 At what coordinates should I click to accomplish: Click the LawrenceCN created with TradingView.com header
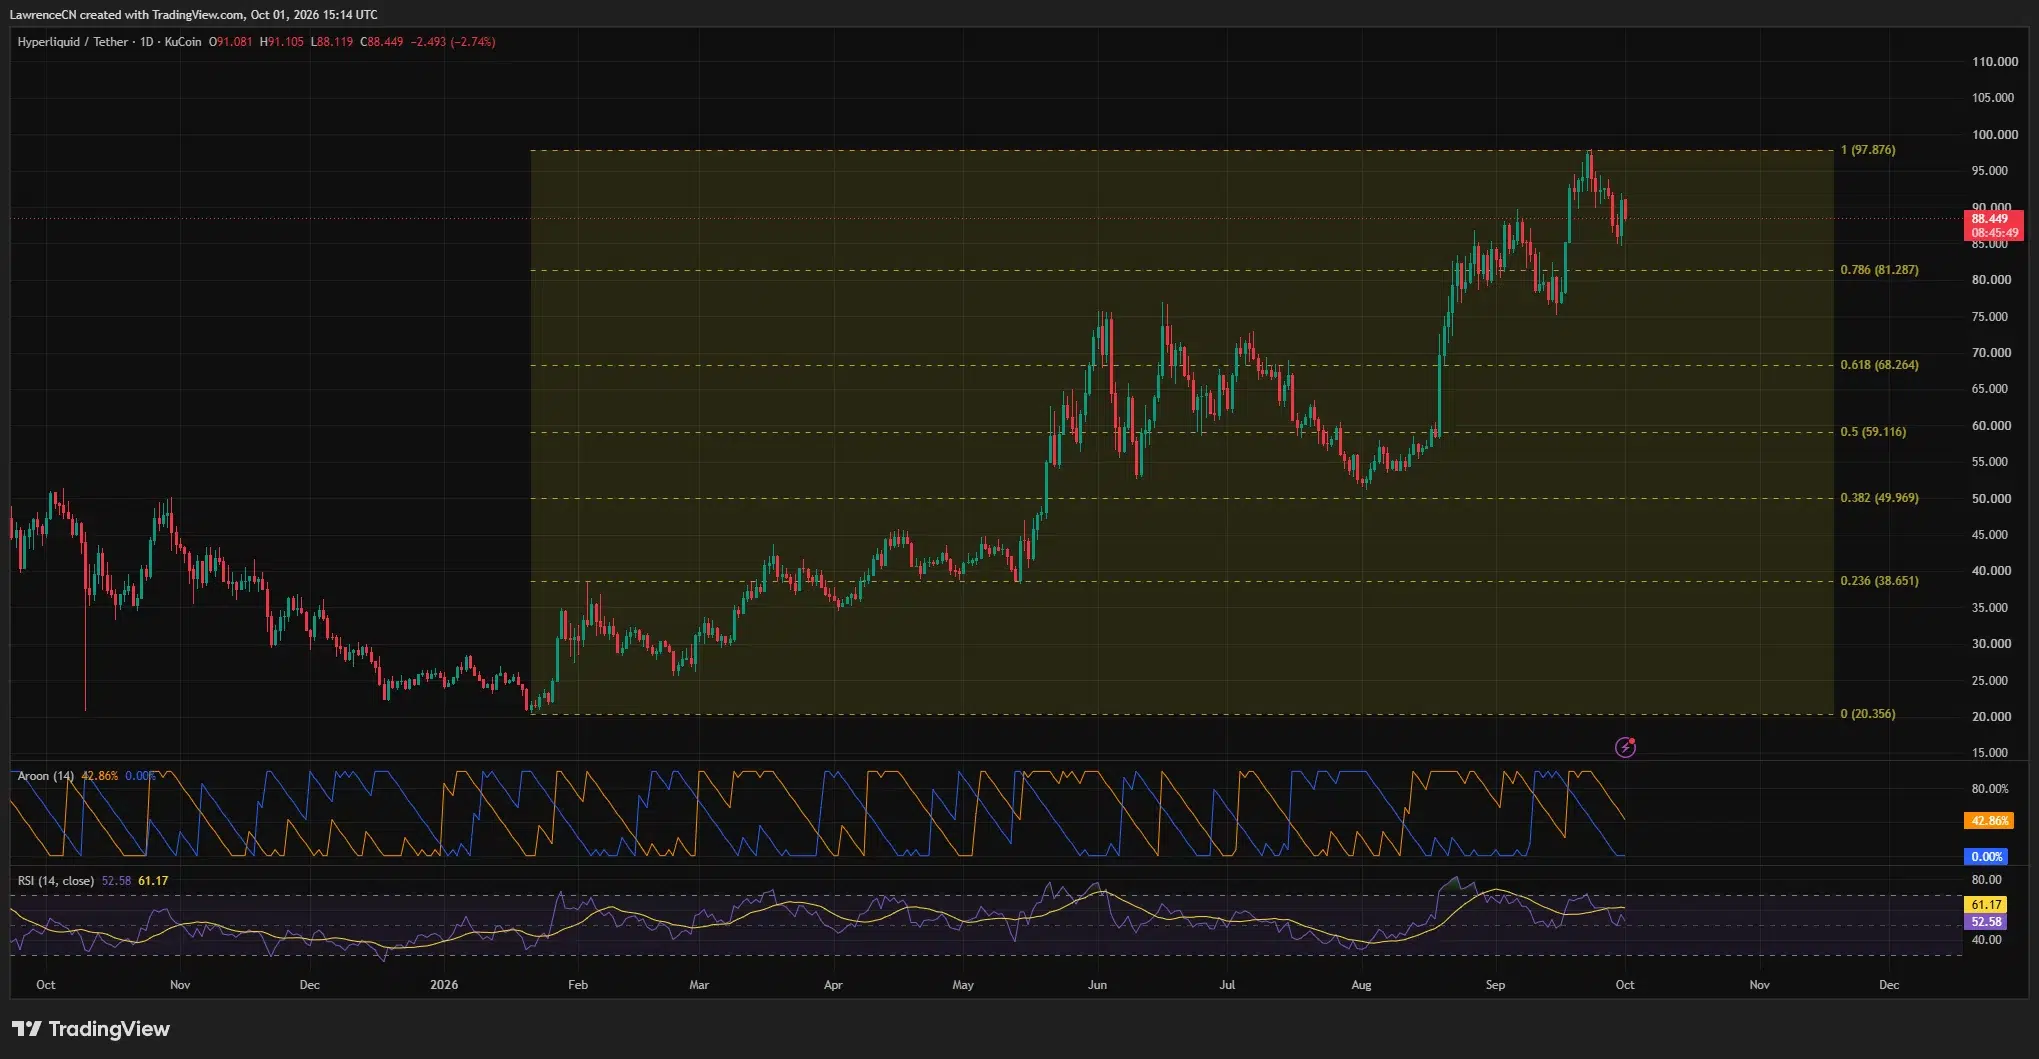[x=194, y=15]
